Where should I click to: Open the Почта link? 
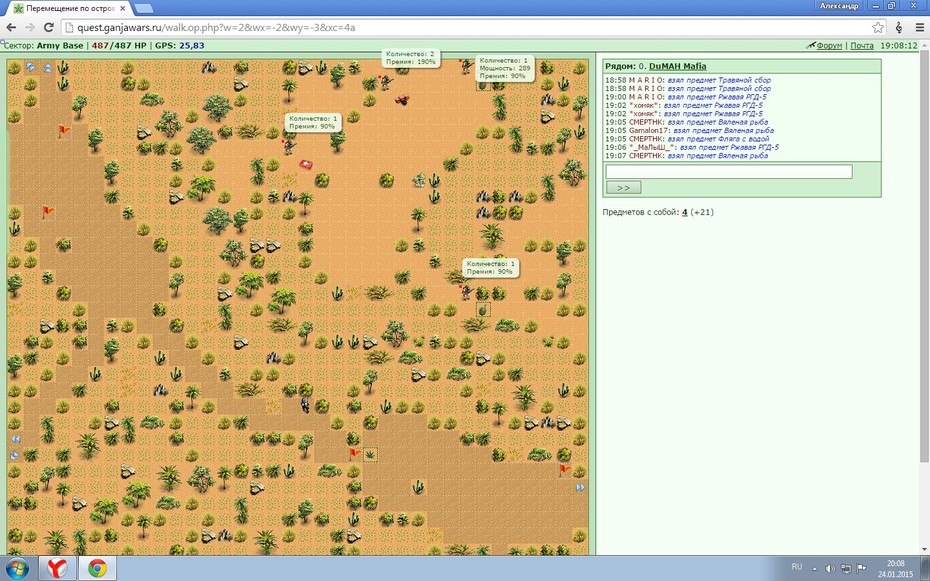click(x=862, y=46)
